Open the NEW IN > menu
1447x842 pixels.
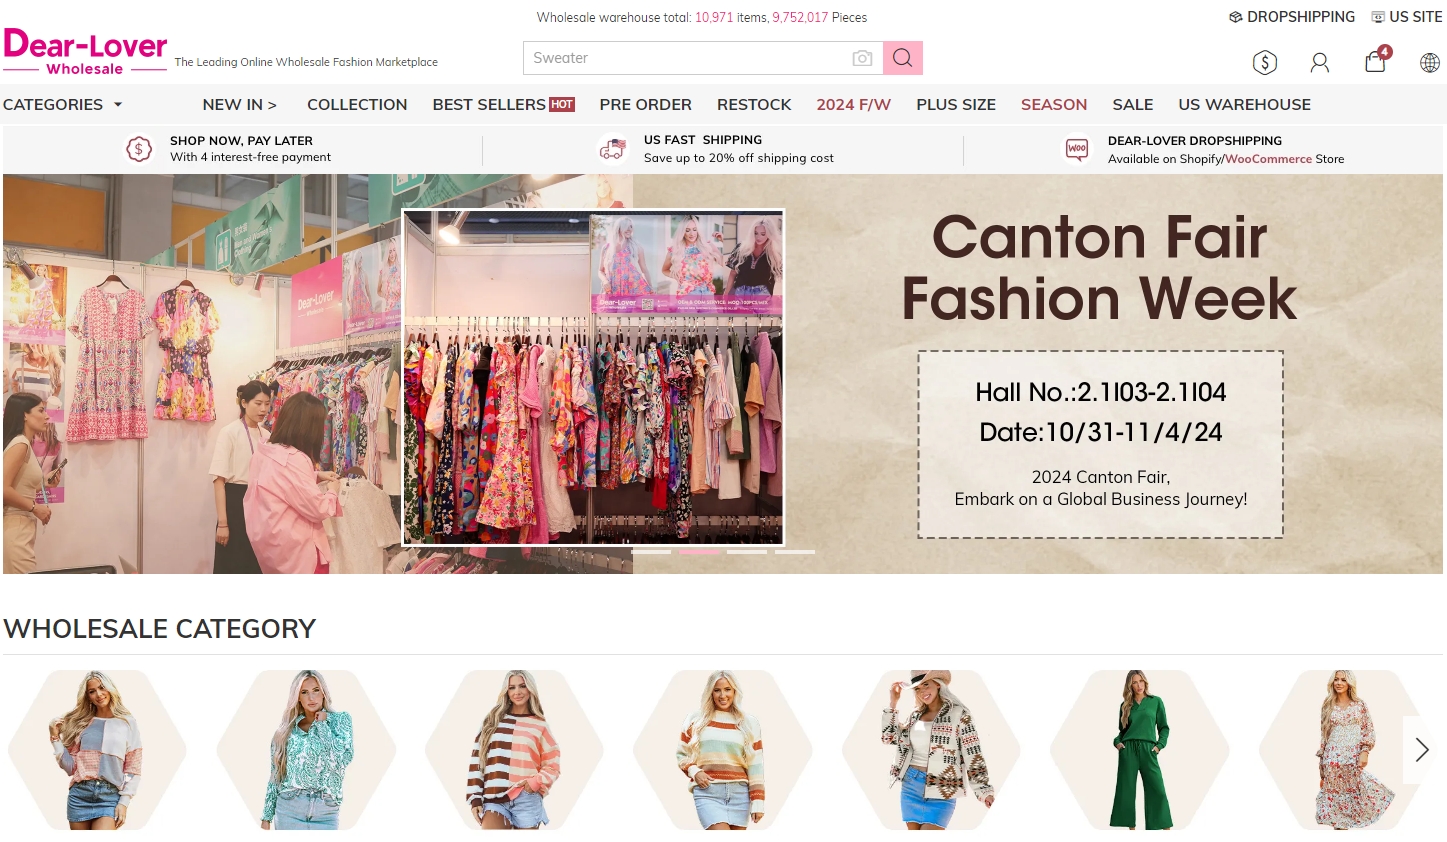click(239, 104)
